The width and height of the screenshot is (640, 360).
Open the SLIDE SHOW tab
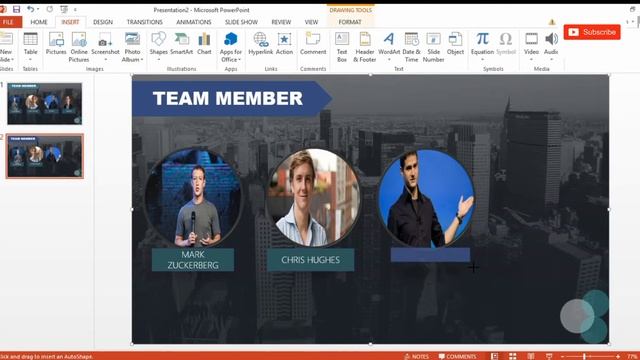click(241, 22)
